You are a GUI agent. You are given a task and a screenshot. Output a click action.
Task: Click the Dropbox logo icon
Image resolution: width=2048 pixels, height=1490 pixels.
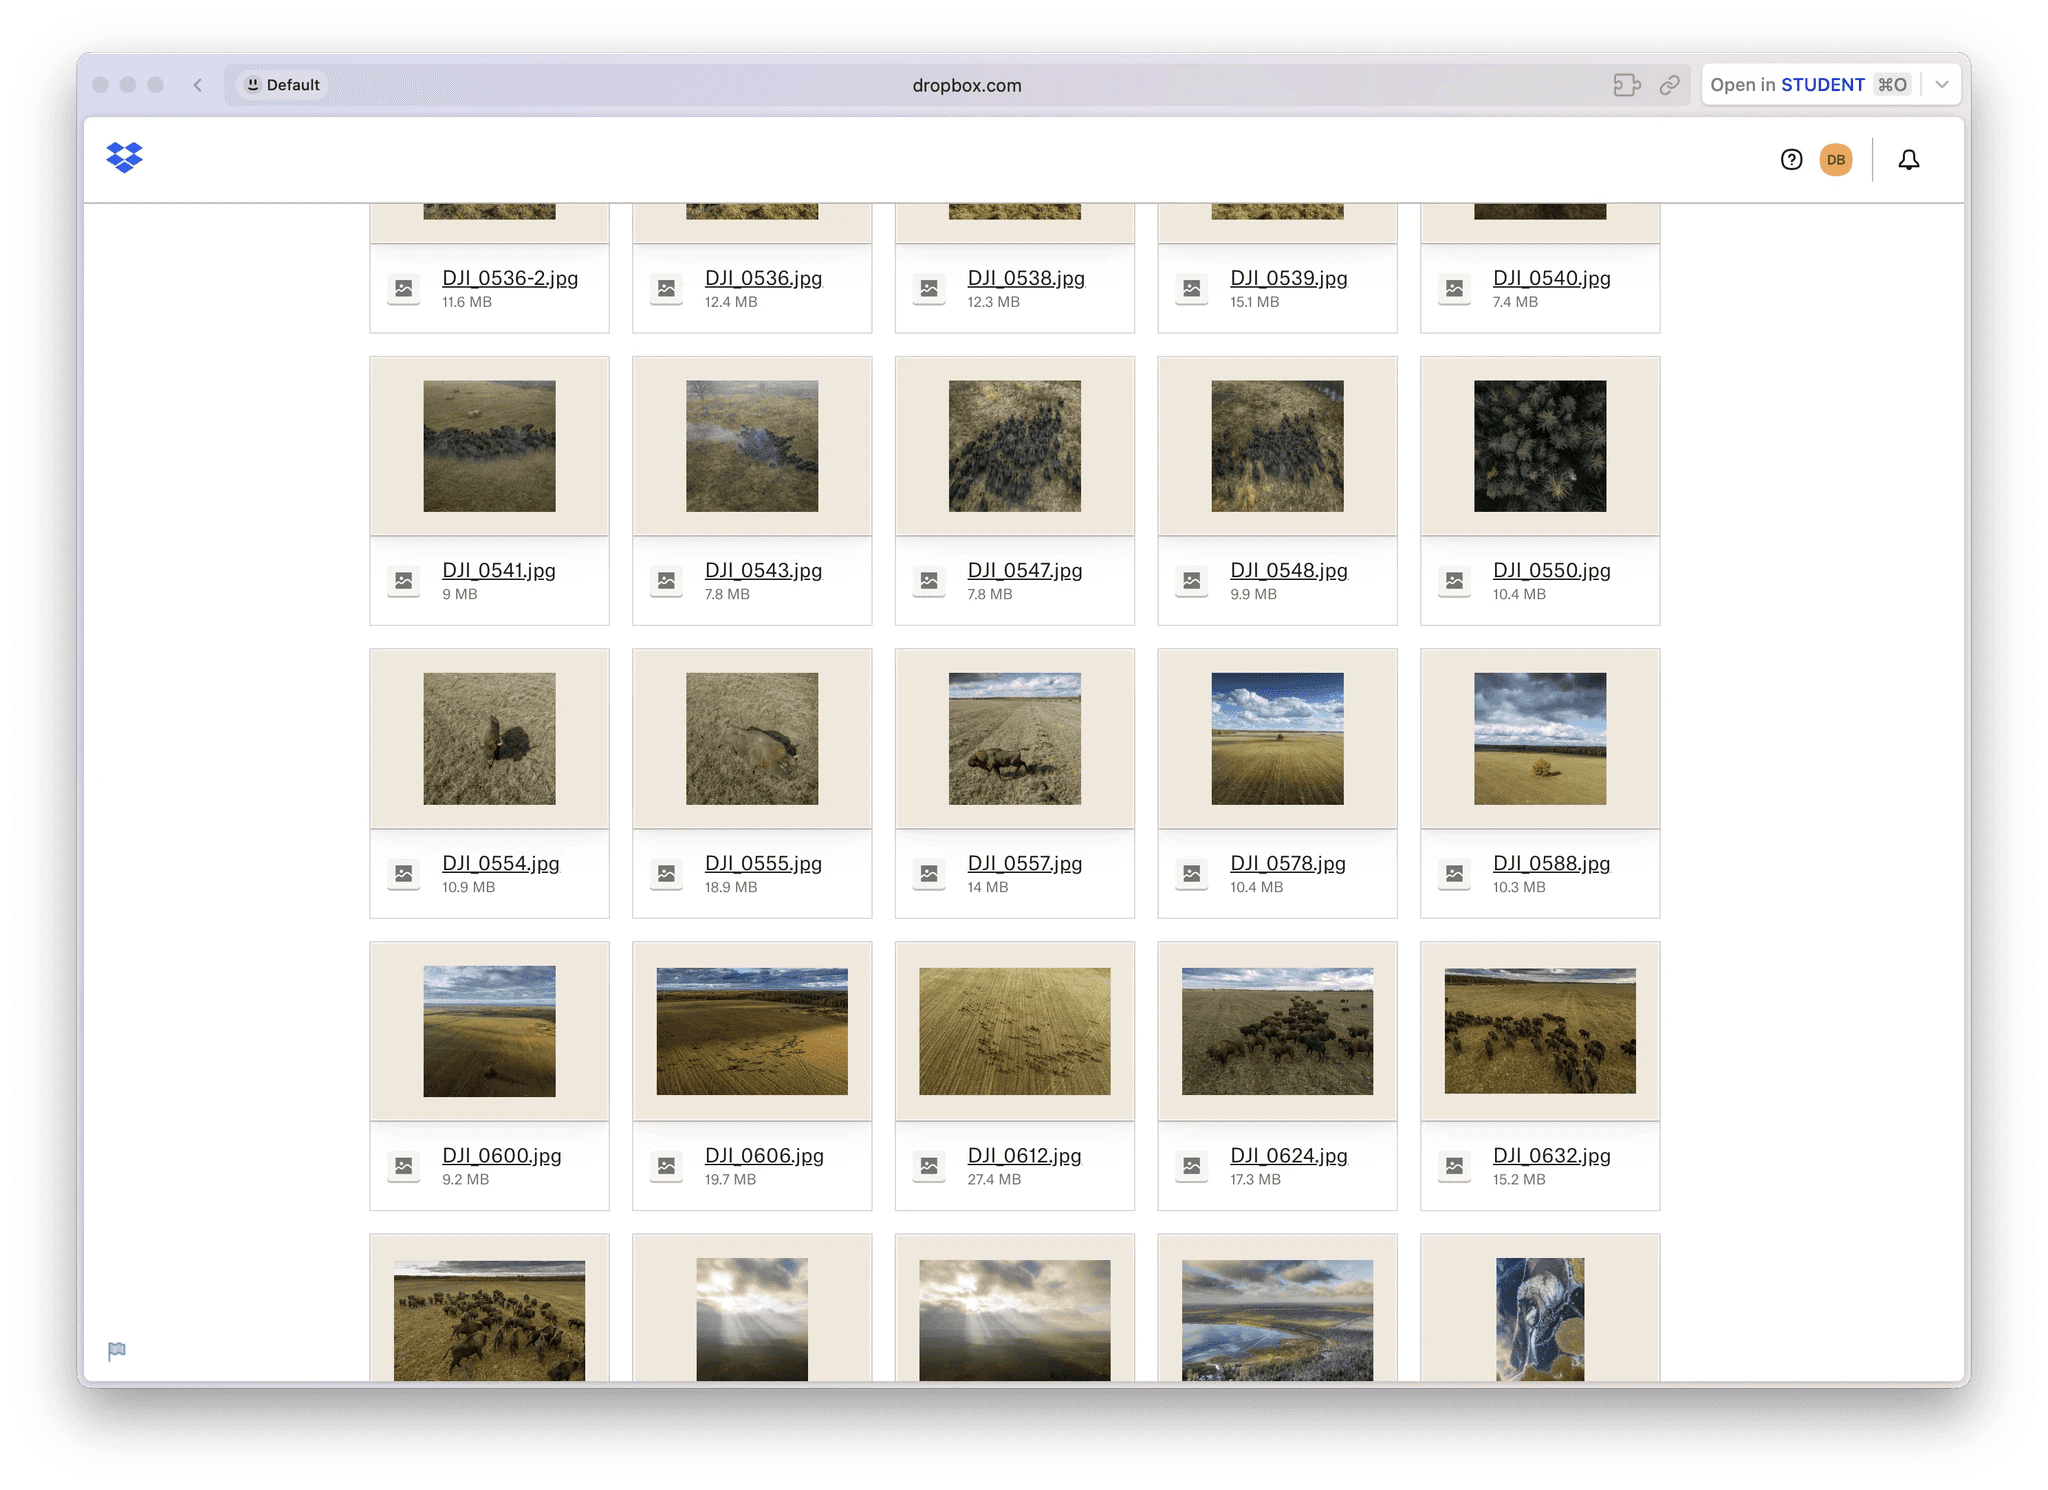(125, 158)
